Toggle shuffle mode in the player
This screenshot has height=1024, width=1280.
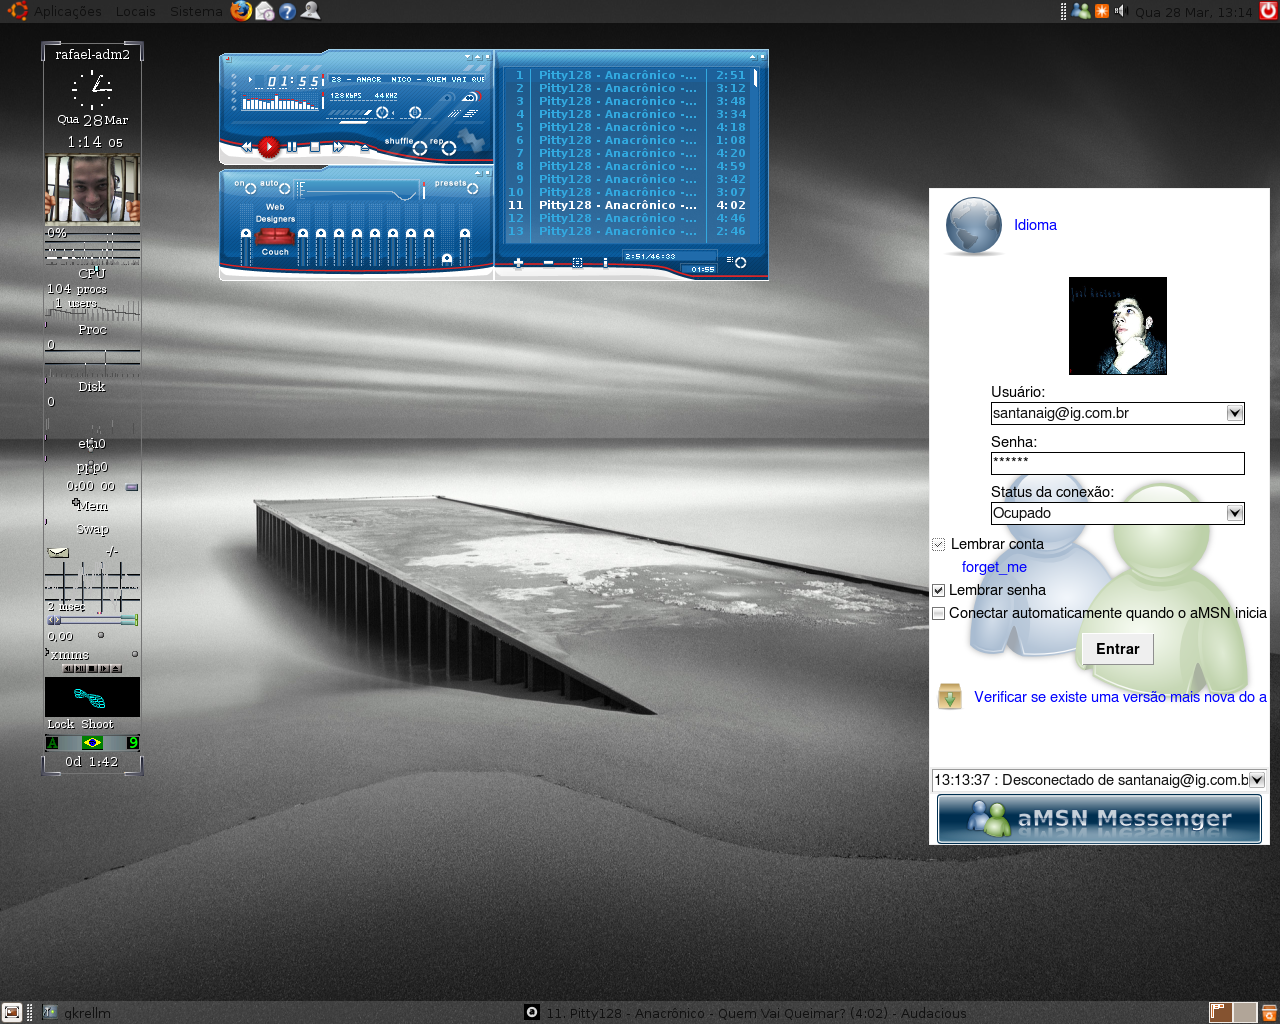[x=419, y=148]
